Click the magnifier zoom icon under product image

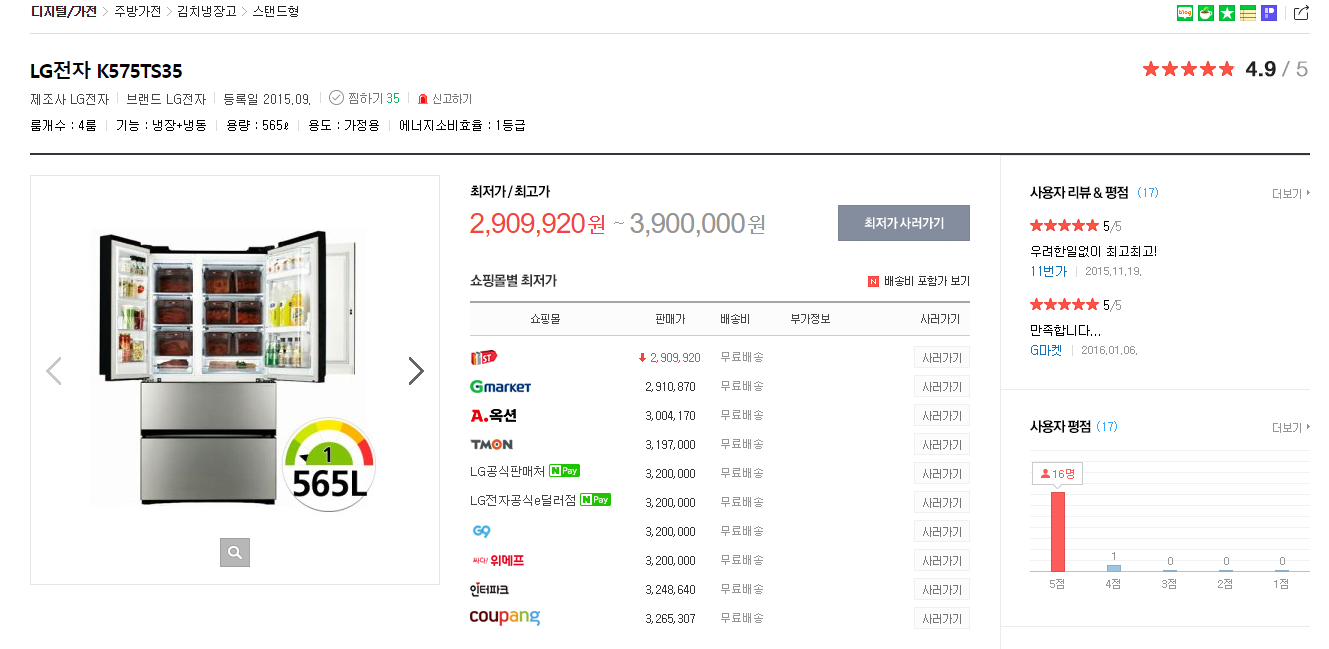[234, 552]
